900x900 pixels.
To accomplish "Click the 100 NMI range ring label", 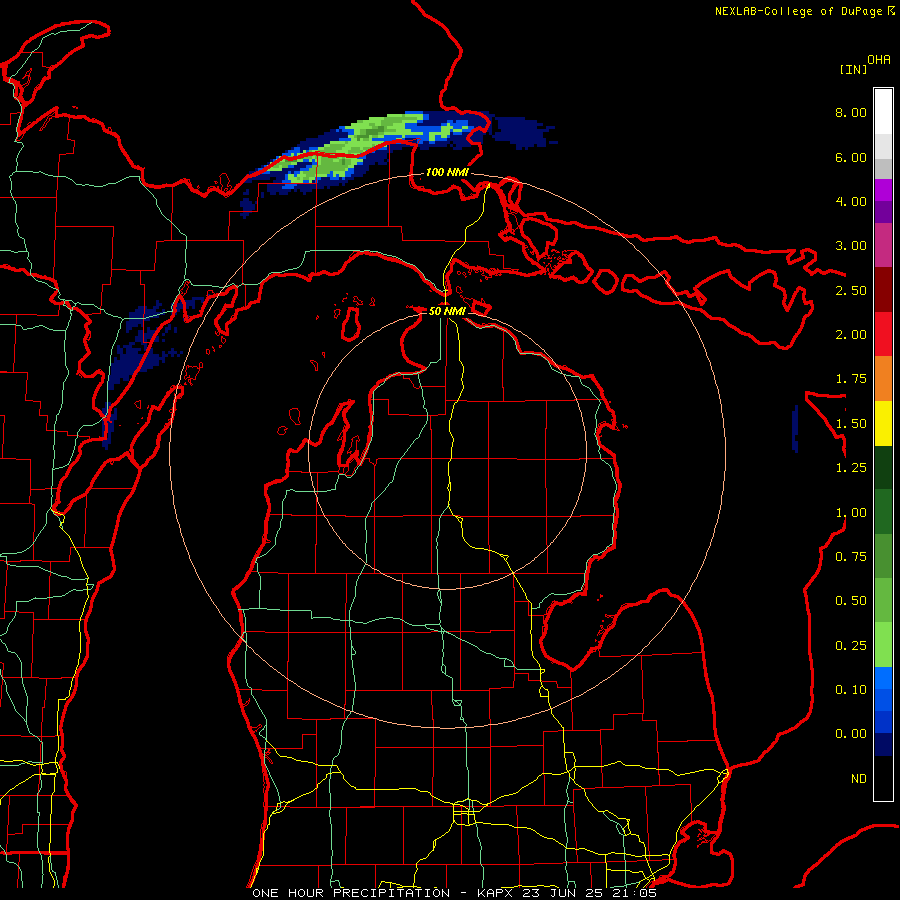I will click(447, 172).
